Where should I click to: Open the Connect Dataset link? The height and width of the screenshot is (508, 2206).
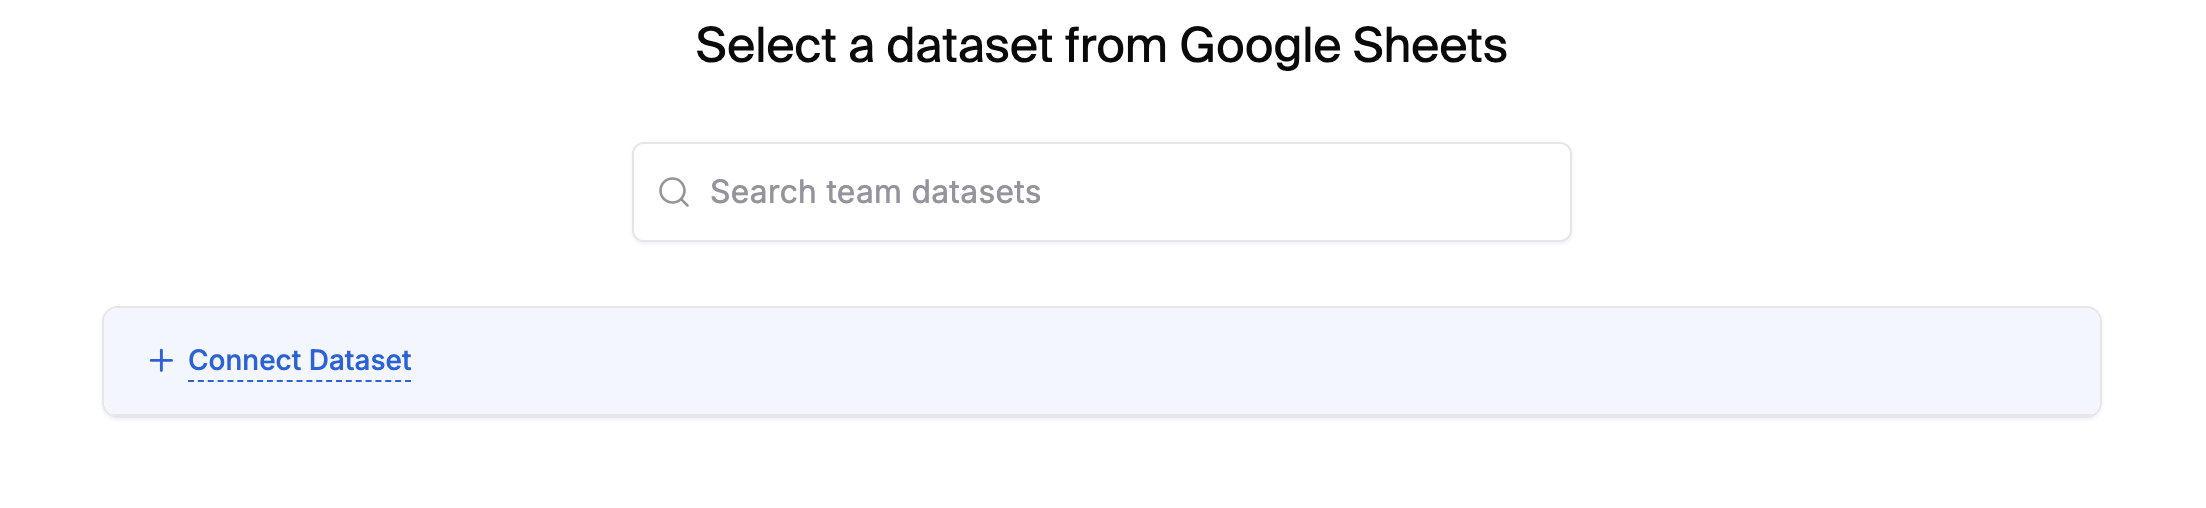(299, 360)
